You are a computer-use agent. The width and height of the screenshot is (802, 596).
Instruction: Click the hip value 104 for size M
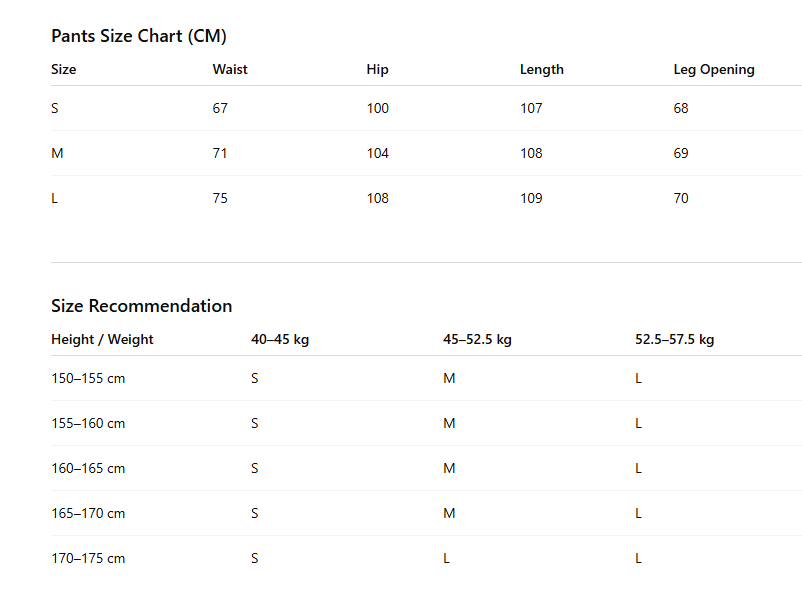coord(377,153)
